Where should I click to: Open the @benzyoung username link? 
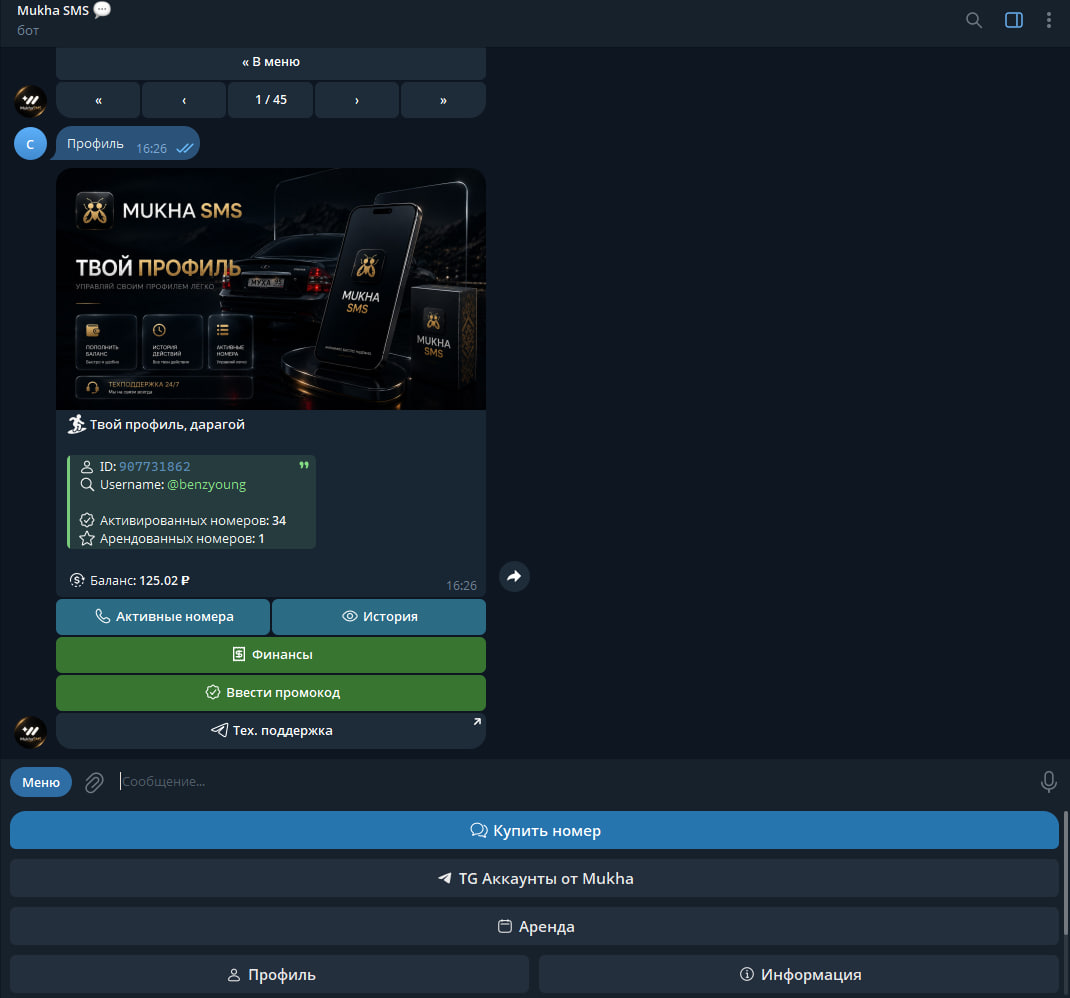(207, 485)
